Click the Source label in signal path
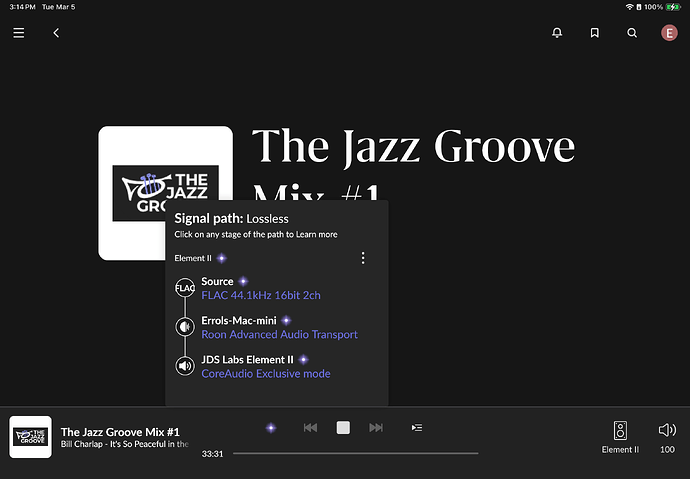 coord(217,282)
